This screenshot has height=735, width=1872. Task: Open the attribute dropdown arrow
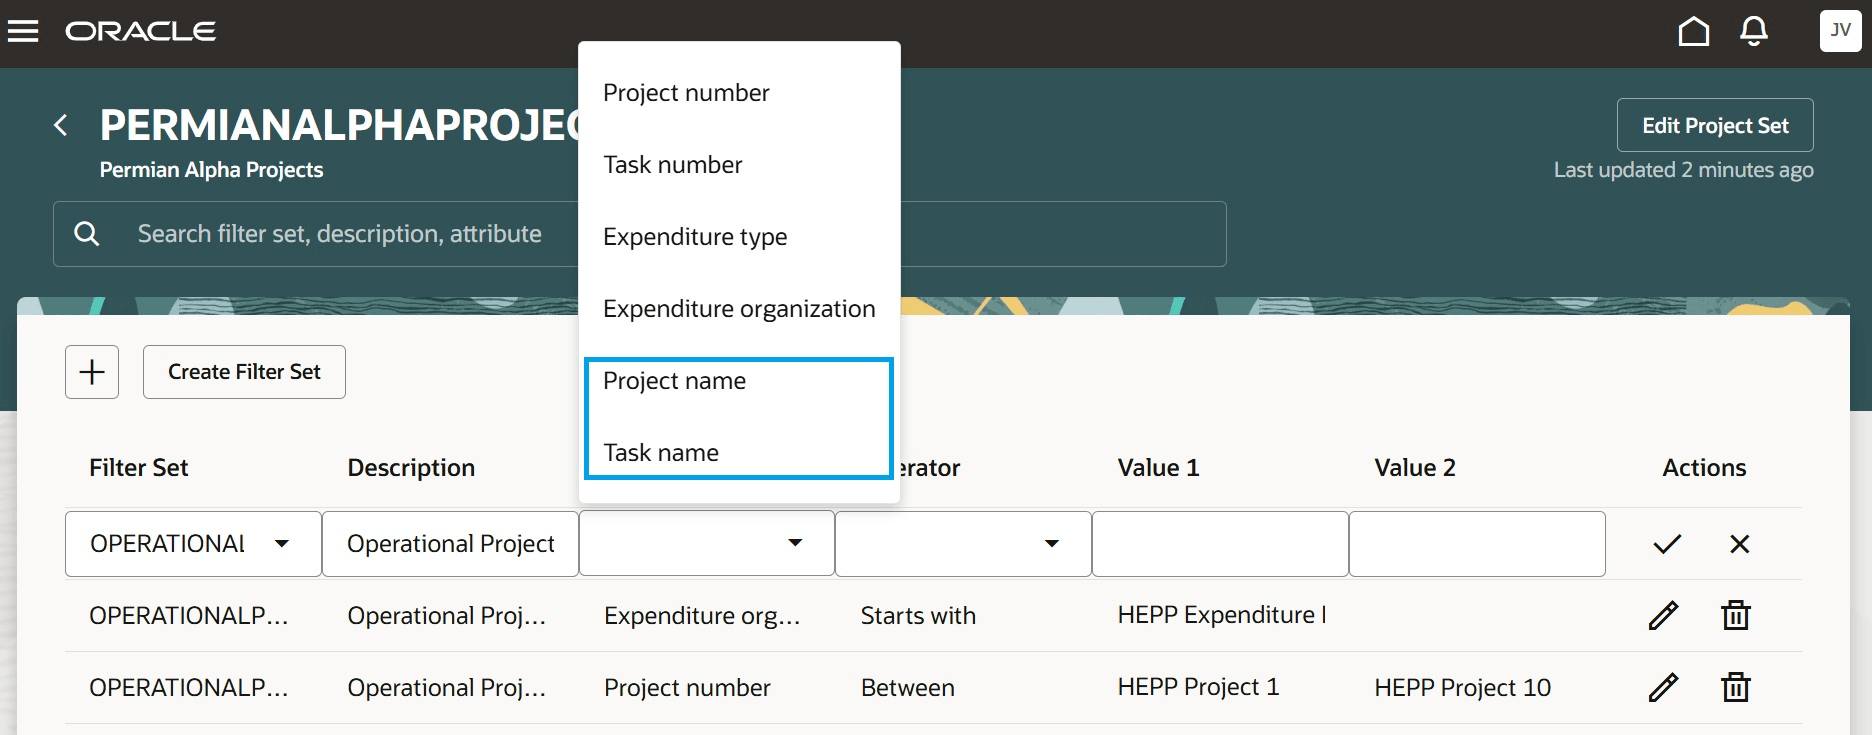click(795, 543)
